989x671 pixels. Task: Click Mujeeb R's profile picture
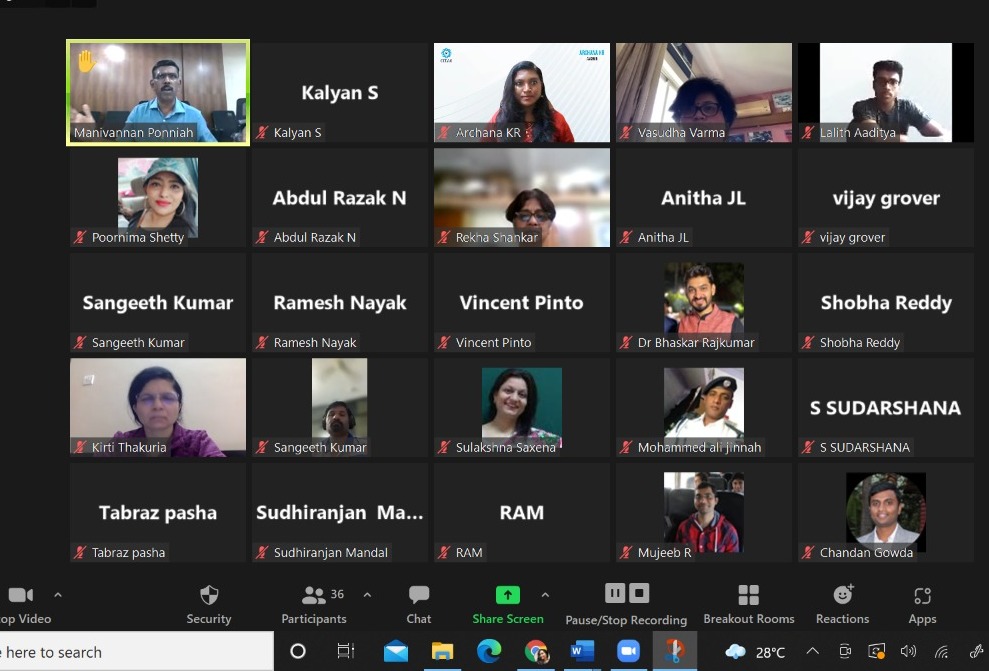tap(703, 511)
